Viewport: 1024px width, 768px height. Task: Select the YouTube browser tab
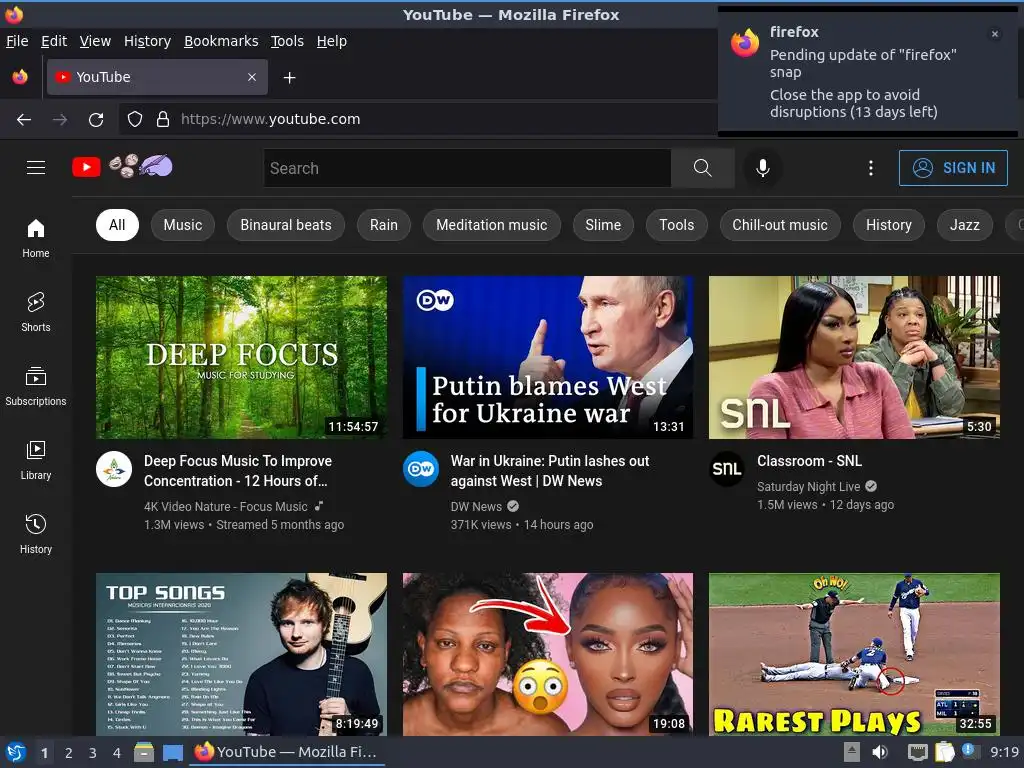click(157, 77)
